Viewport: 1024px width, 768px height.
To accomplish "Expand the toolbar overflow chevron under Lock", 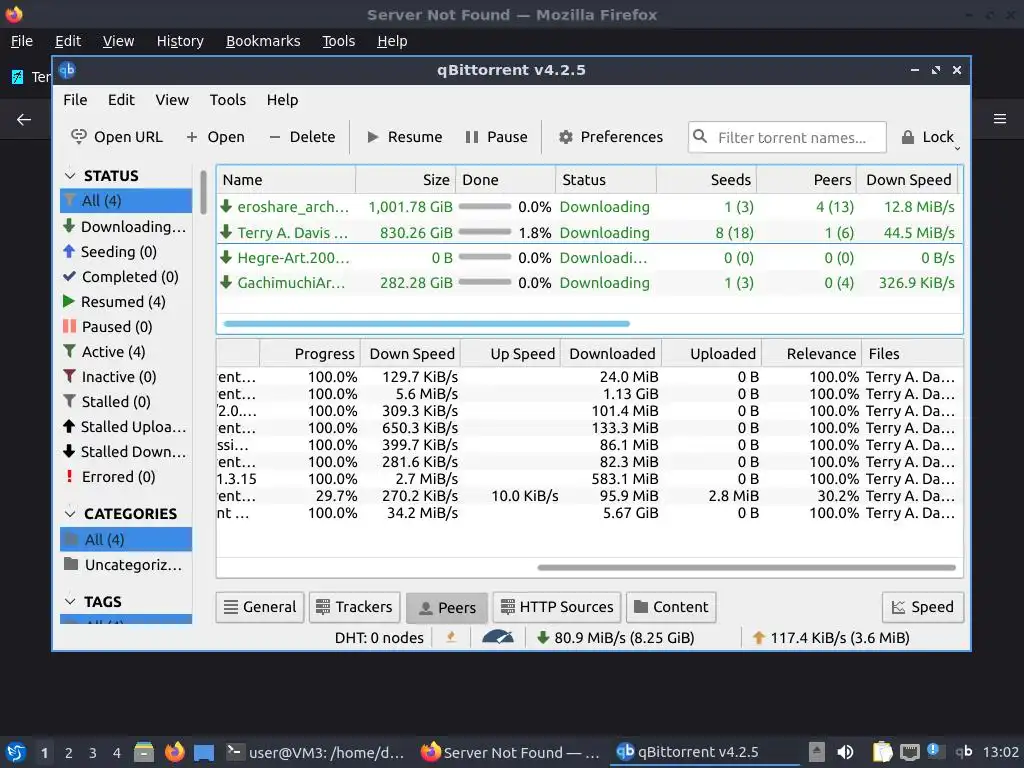I will pos(957,149).
